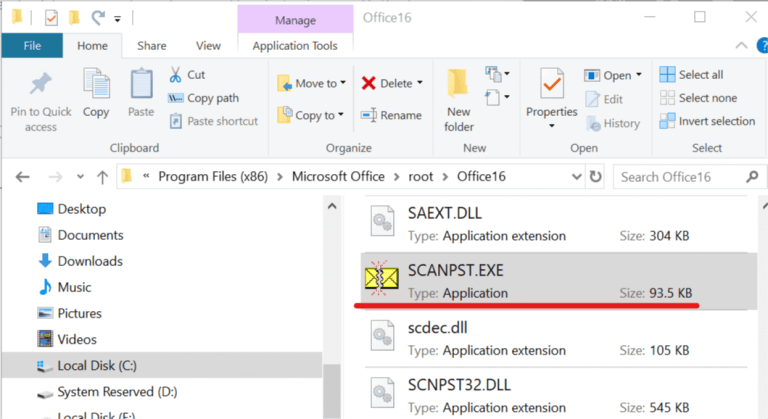Collapse the ribbon with chevron
This screenshot has height=419, width=768.
tap(741, 46)
